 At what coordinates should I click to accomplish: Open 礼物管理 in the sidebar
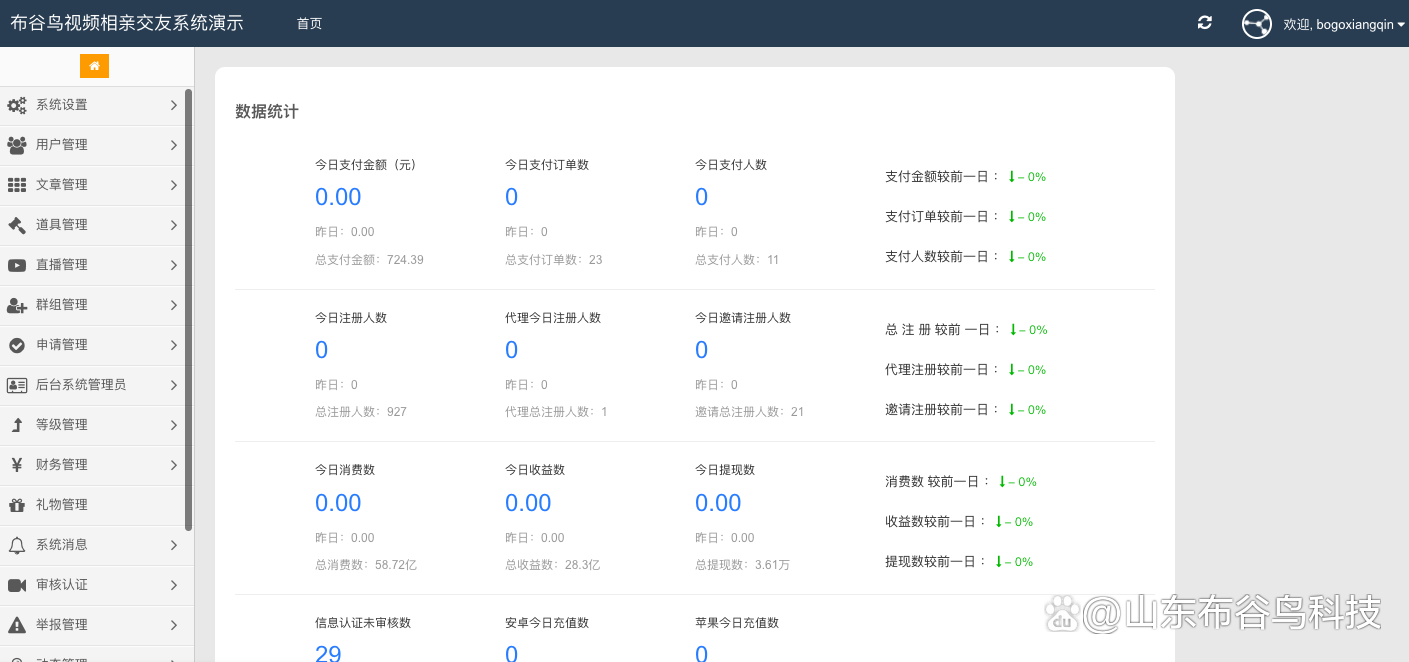(x=93, y=505)
